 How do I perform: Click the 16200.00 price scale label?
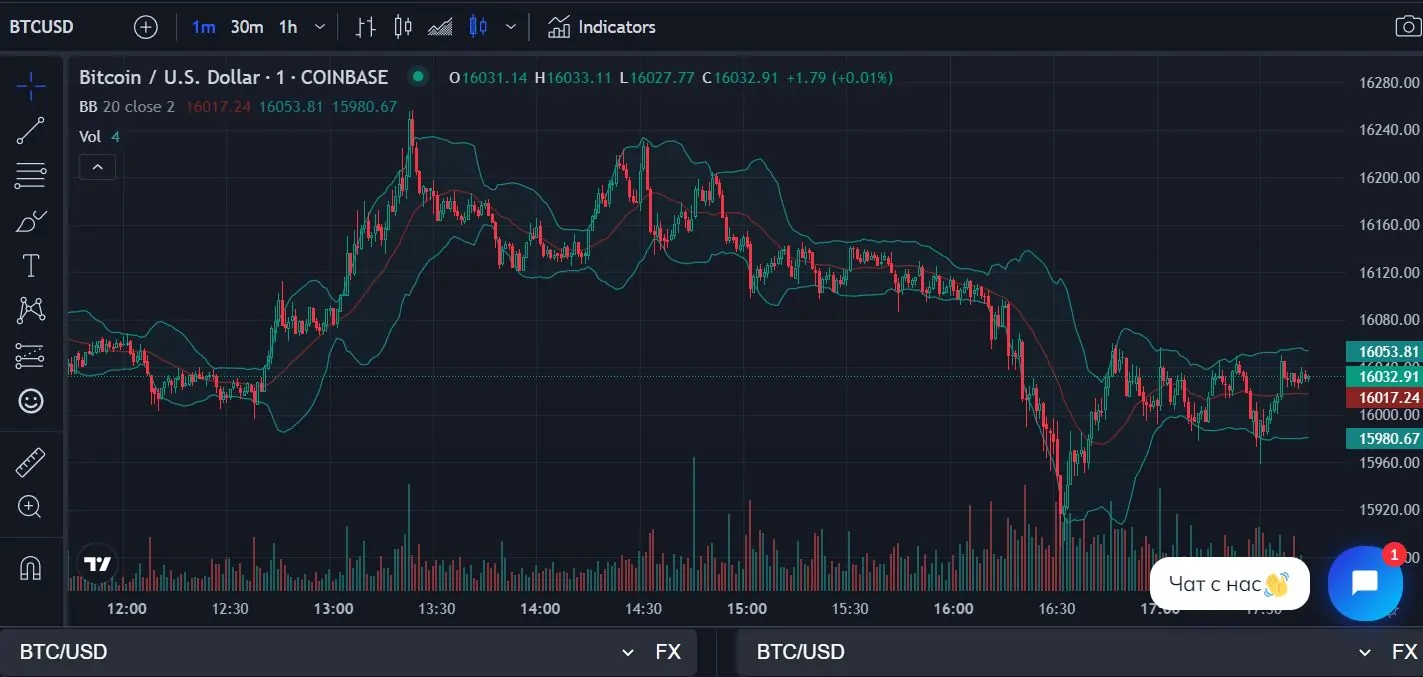point(1389,177)
